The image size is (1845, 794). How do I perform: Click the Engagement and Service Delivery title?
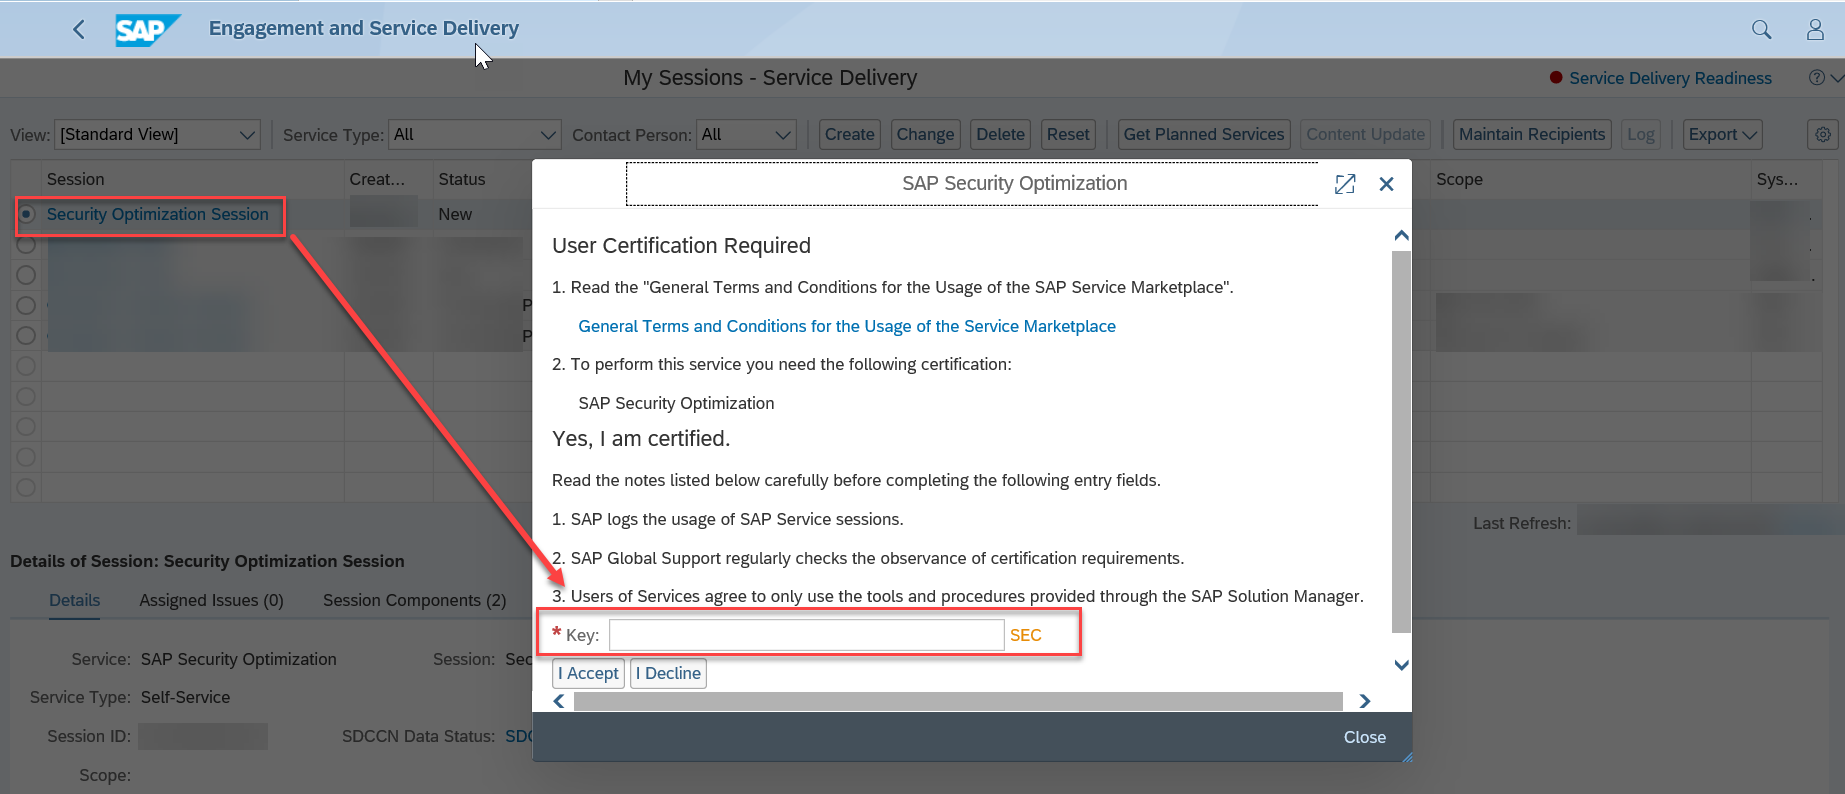[364, 28]
